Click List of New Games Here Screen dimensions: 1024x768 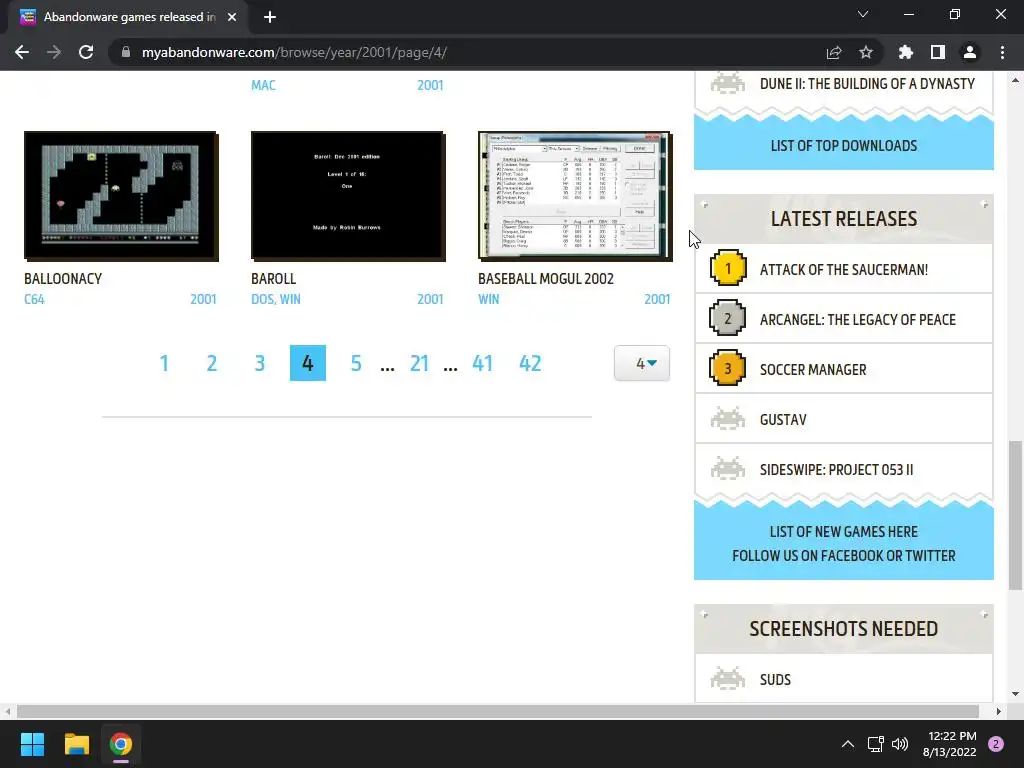[844, 532]
